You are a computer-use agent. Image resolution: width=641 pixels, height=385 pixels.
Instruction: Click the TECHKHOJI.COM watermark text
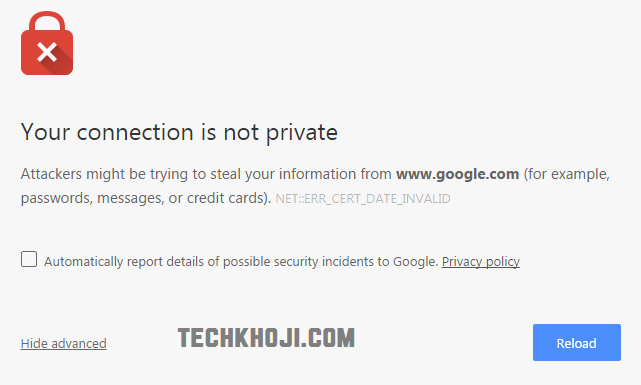tap(266, 338)
